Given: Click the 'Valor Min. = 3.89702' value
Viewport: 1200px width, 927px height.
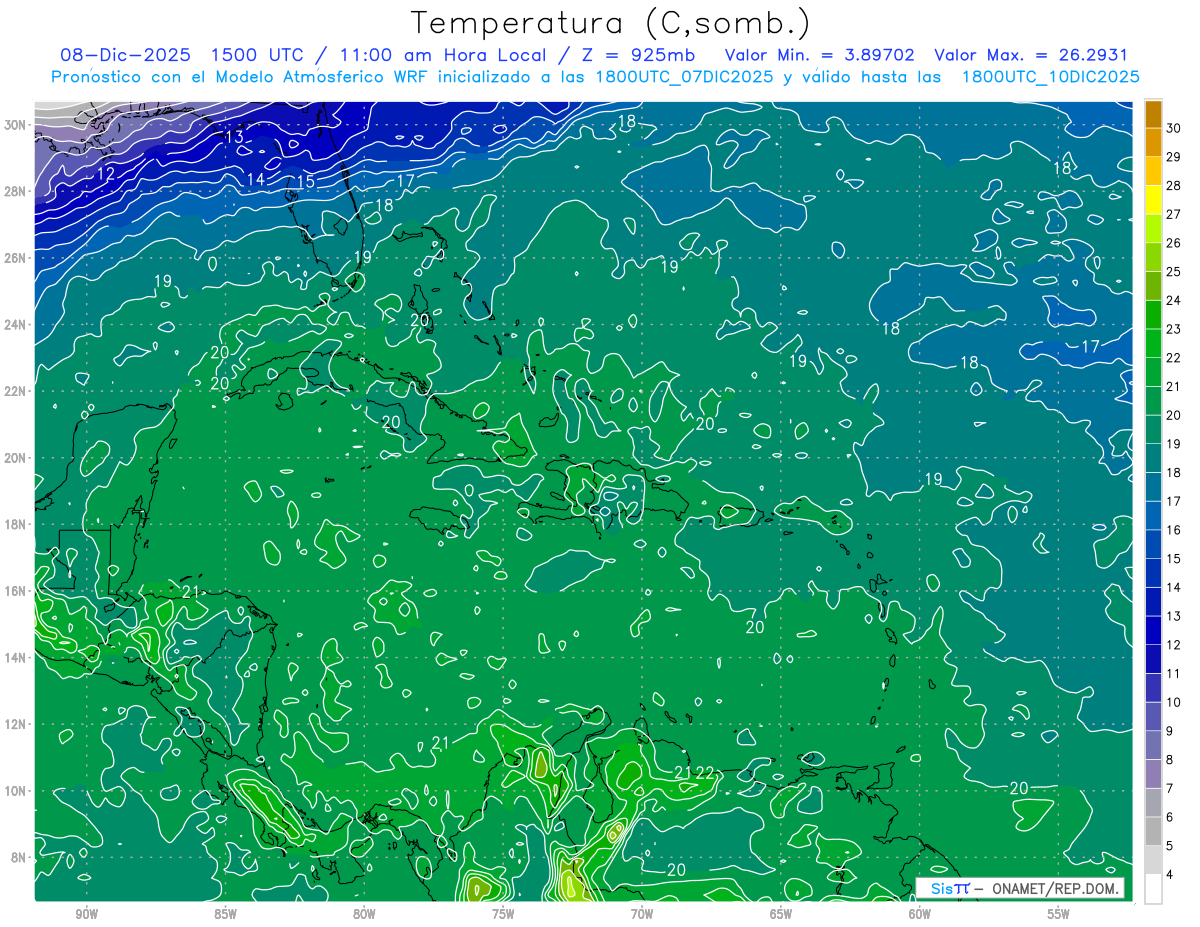Looking at the screenshot, I should pos(820,55).
